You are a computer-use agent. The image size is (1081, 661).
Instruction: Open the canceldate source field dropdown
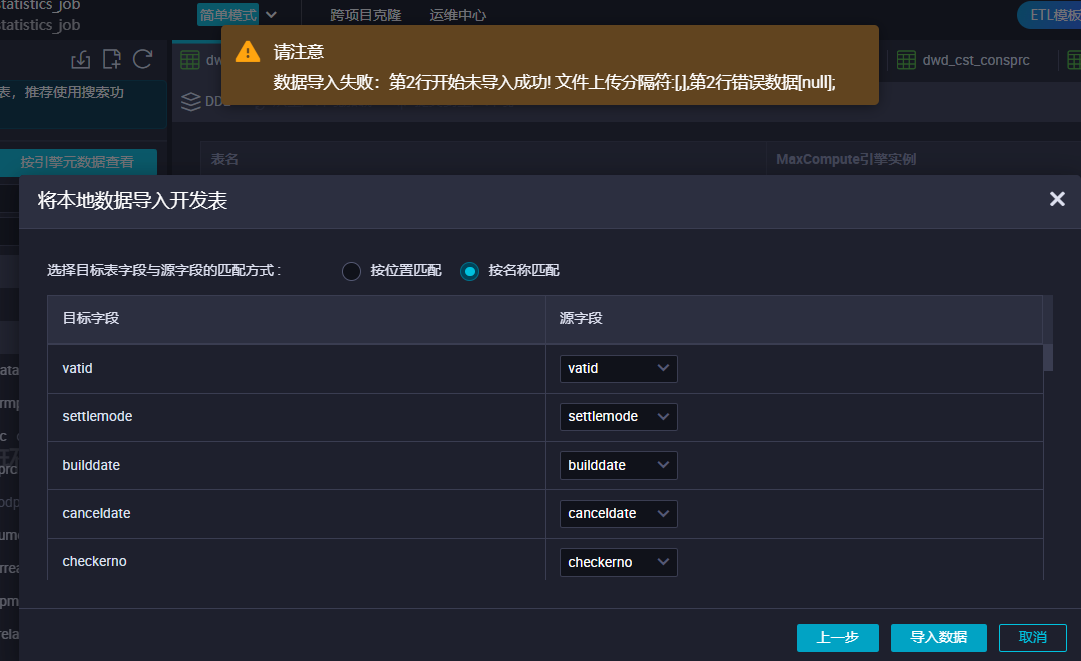[x=618, y=513]
